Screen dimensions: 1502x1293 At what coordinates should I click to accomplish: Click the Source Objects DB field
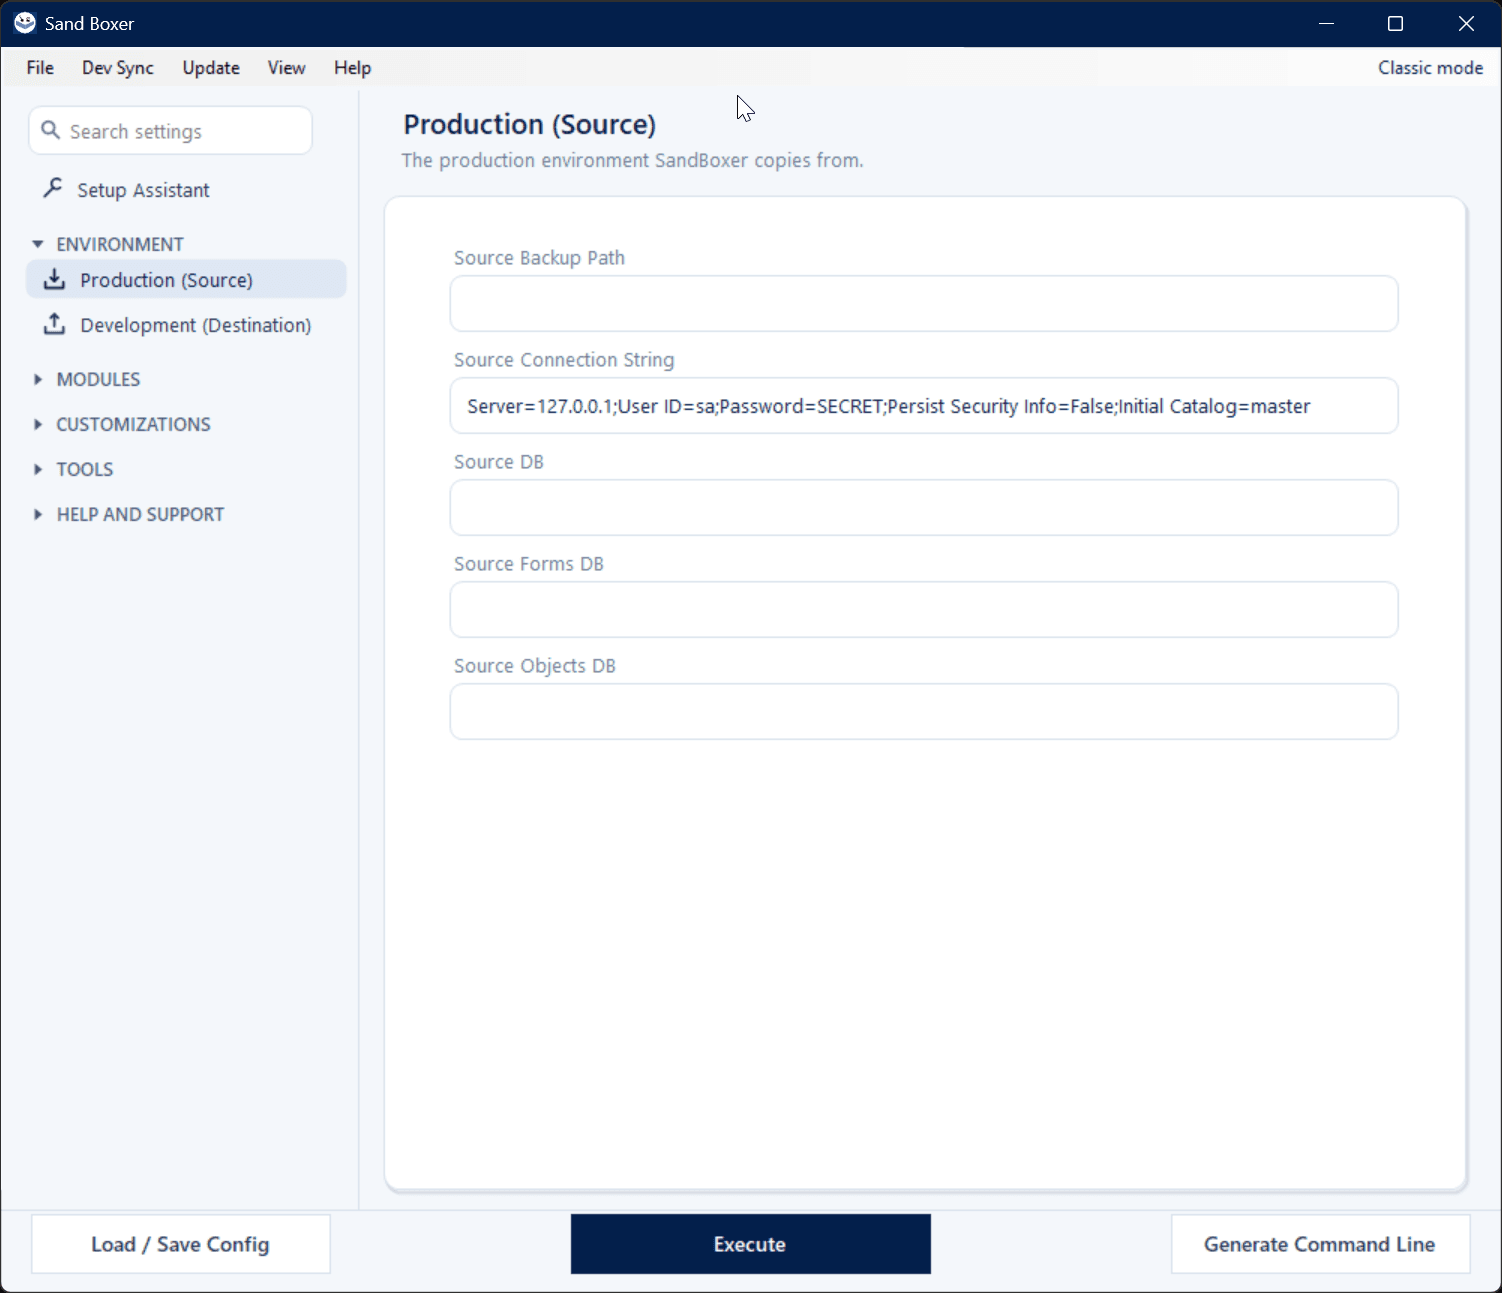pyautogui.click(x=924, y=712)
